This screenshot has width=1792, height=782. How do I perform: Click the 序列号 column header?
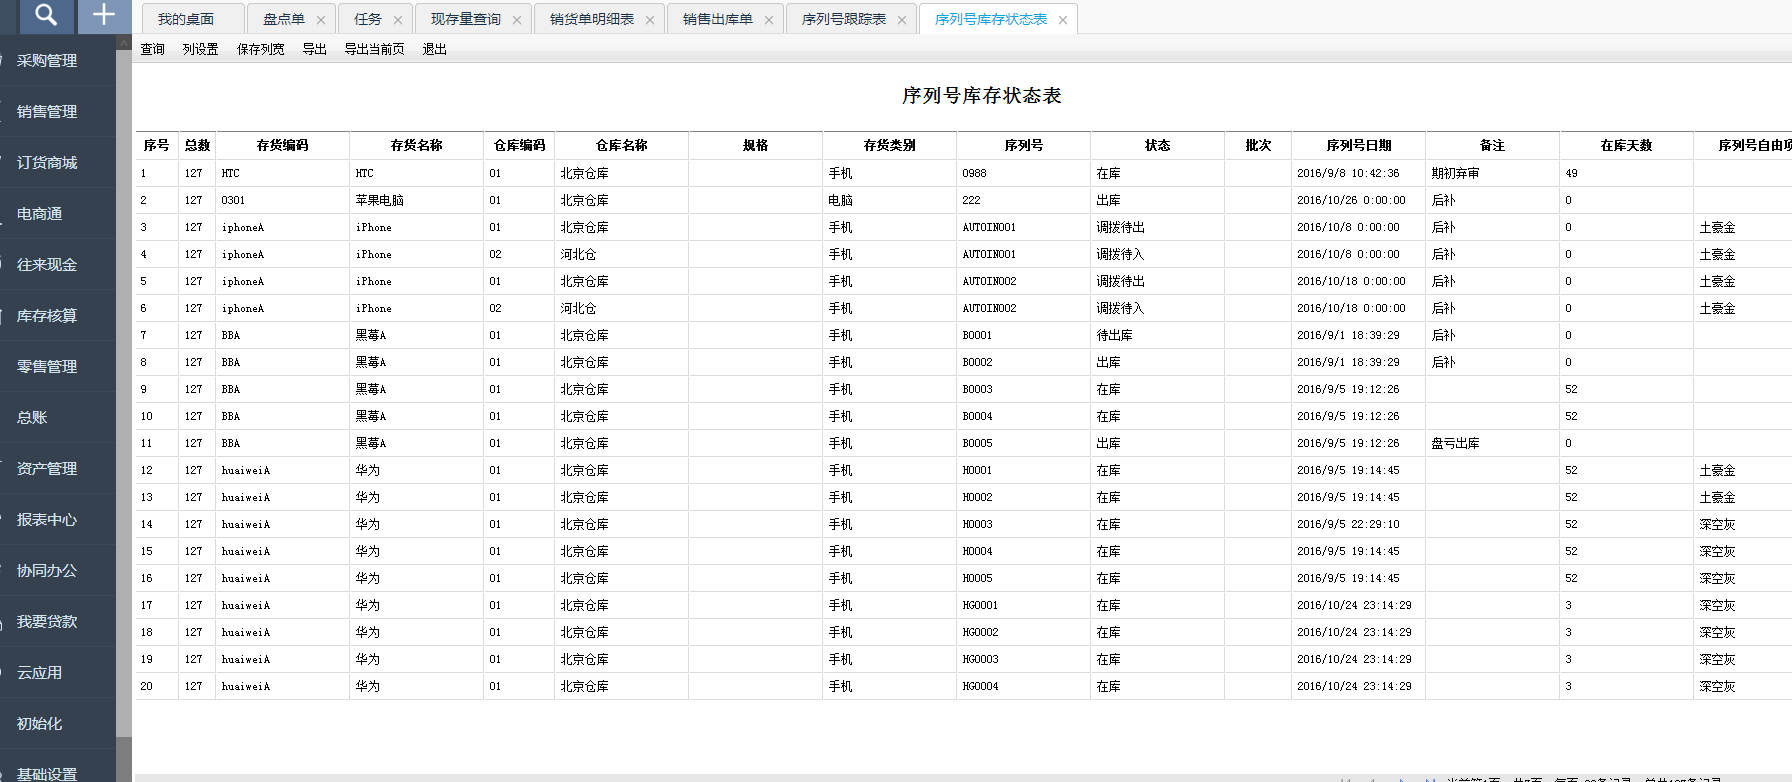[1023, 145]
